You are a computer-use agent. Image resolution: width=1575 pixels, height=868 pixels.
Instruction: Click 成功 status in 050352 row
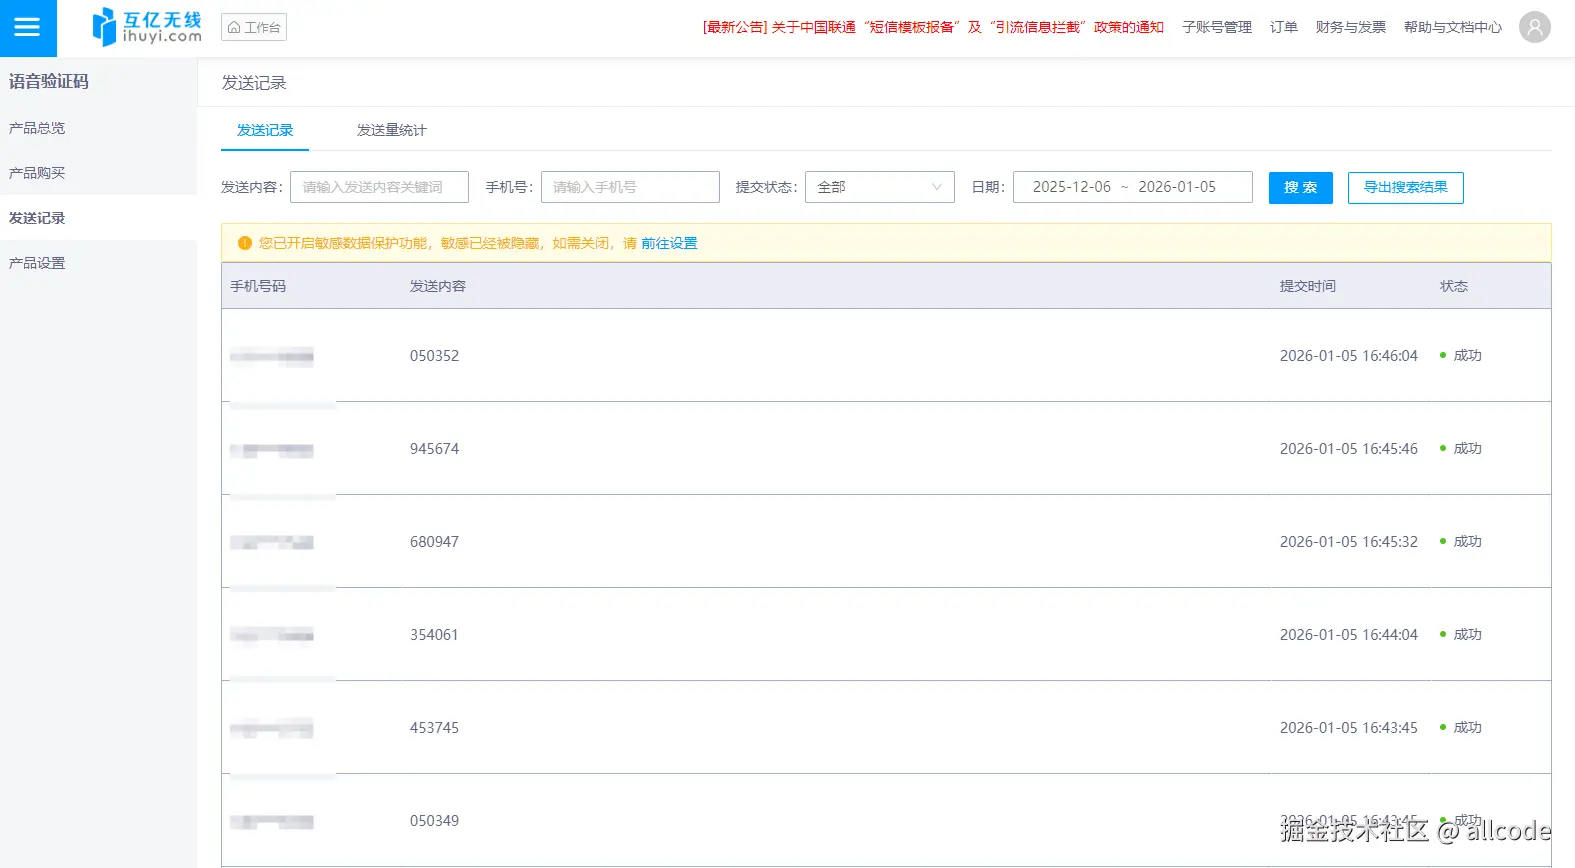1467,356
